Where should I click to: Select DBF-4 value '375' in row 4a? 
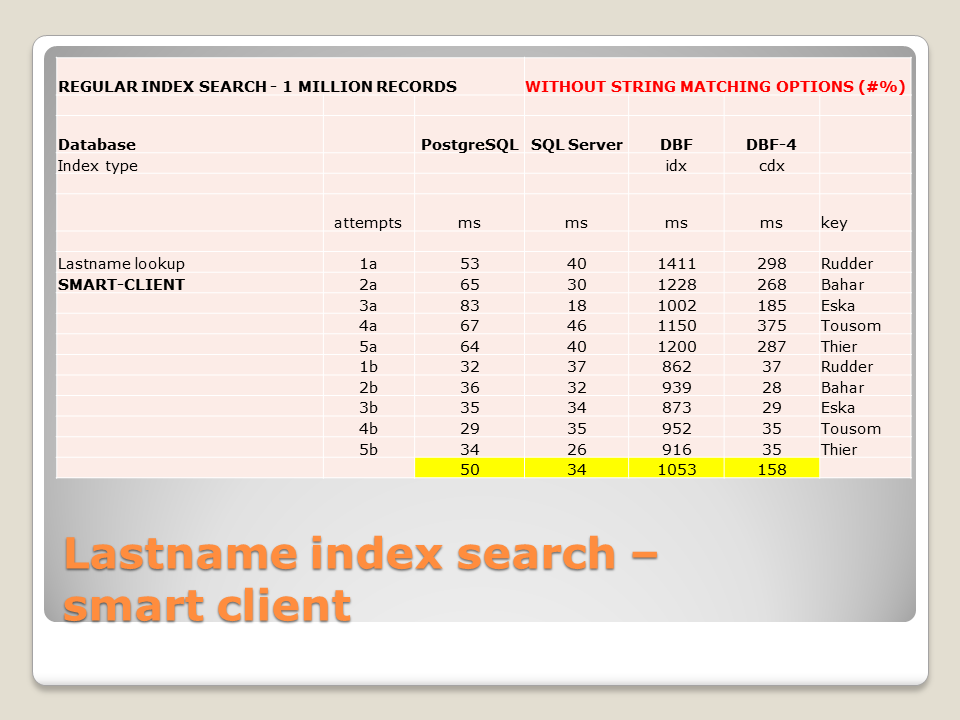[771, 326]
